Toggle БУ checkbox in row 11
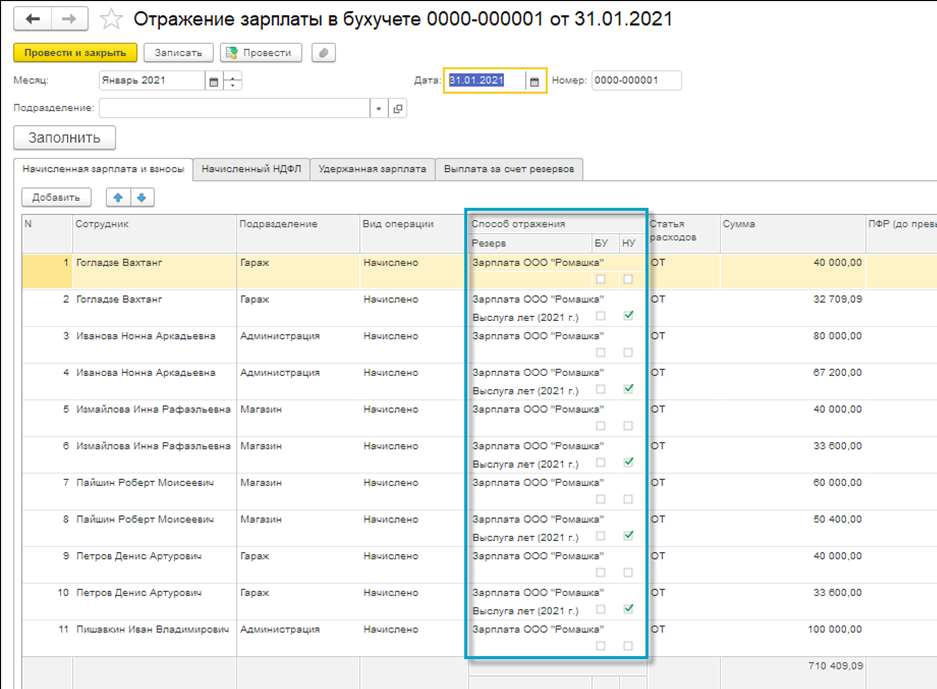 (x=601, y=646)
